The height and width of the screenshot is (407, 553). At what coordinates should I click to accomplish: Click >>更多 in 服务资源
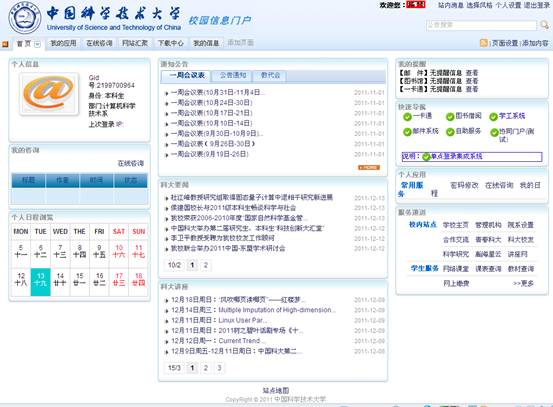523,283
